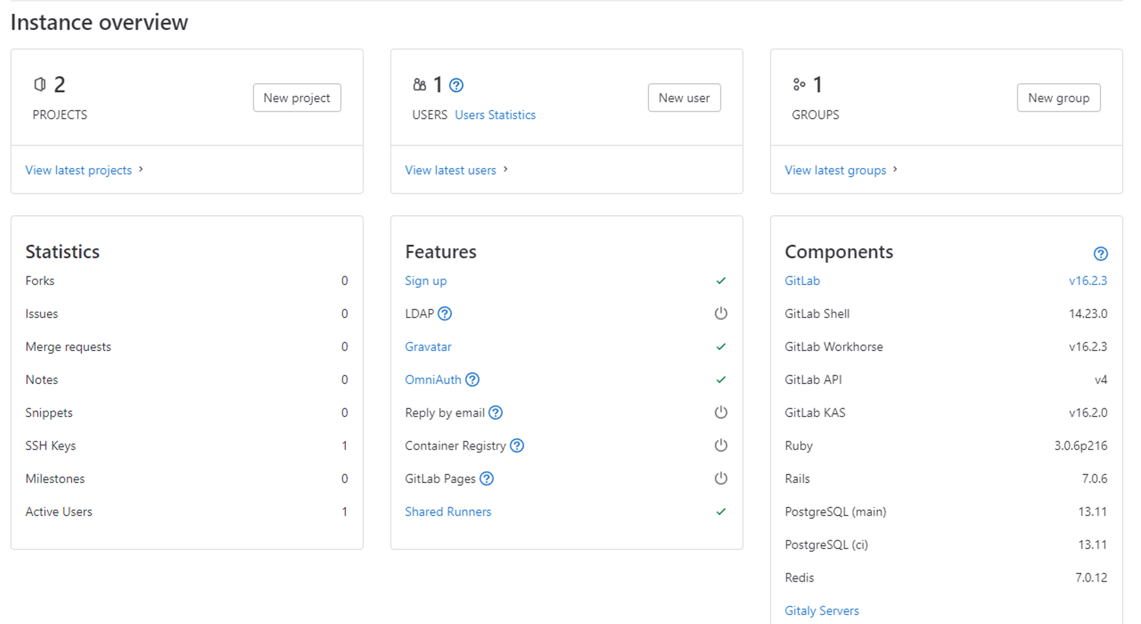This screenshot has height=624, width=1141.
Task: Click the GitLab Pages power icon
Action: click(x=720, y=479)
